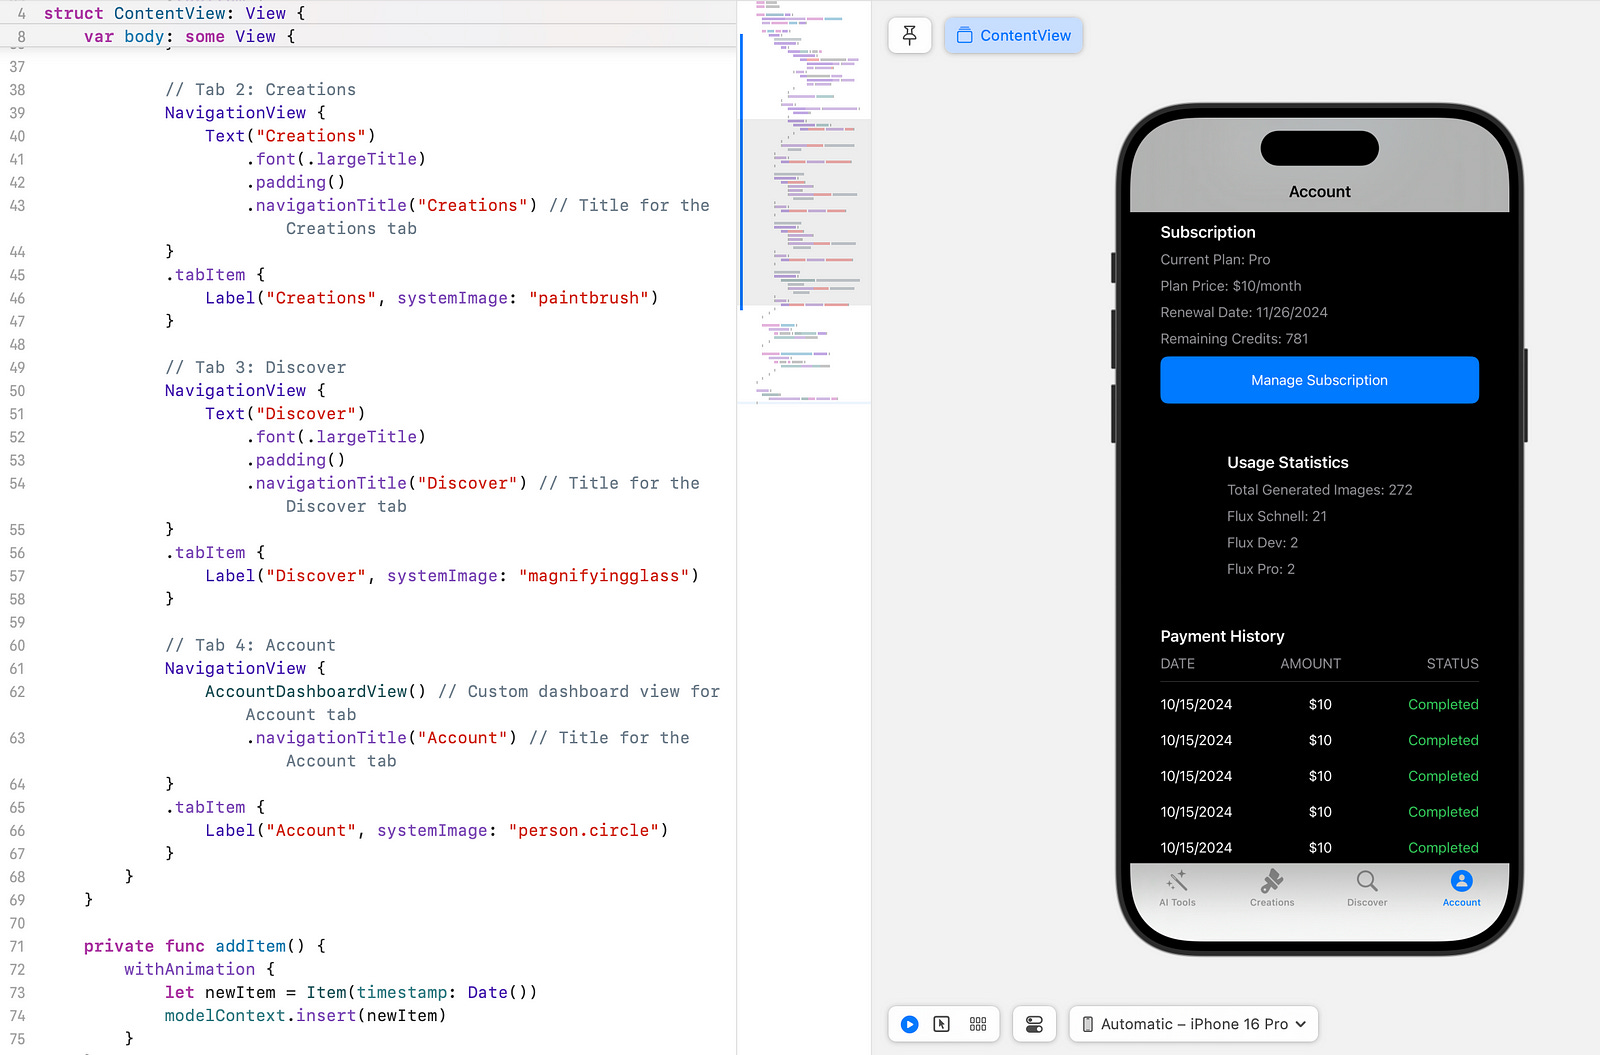The image size is (1600, 1055).
Task: Switch to the ContentView preview tab
Action: tap(1013, 35)
